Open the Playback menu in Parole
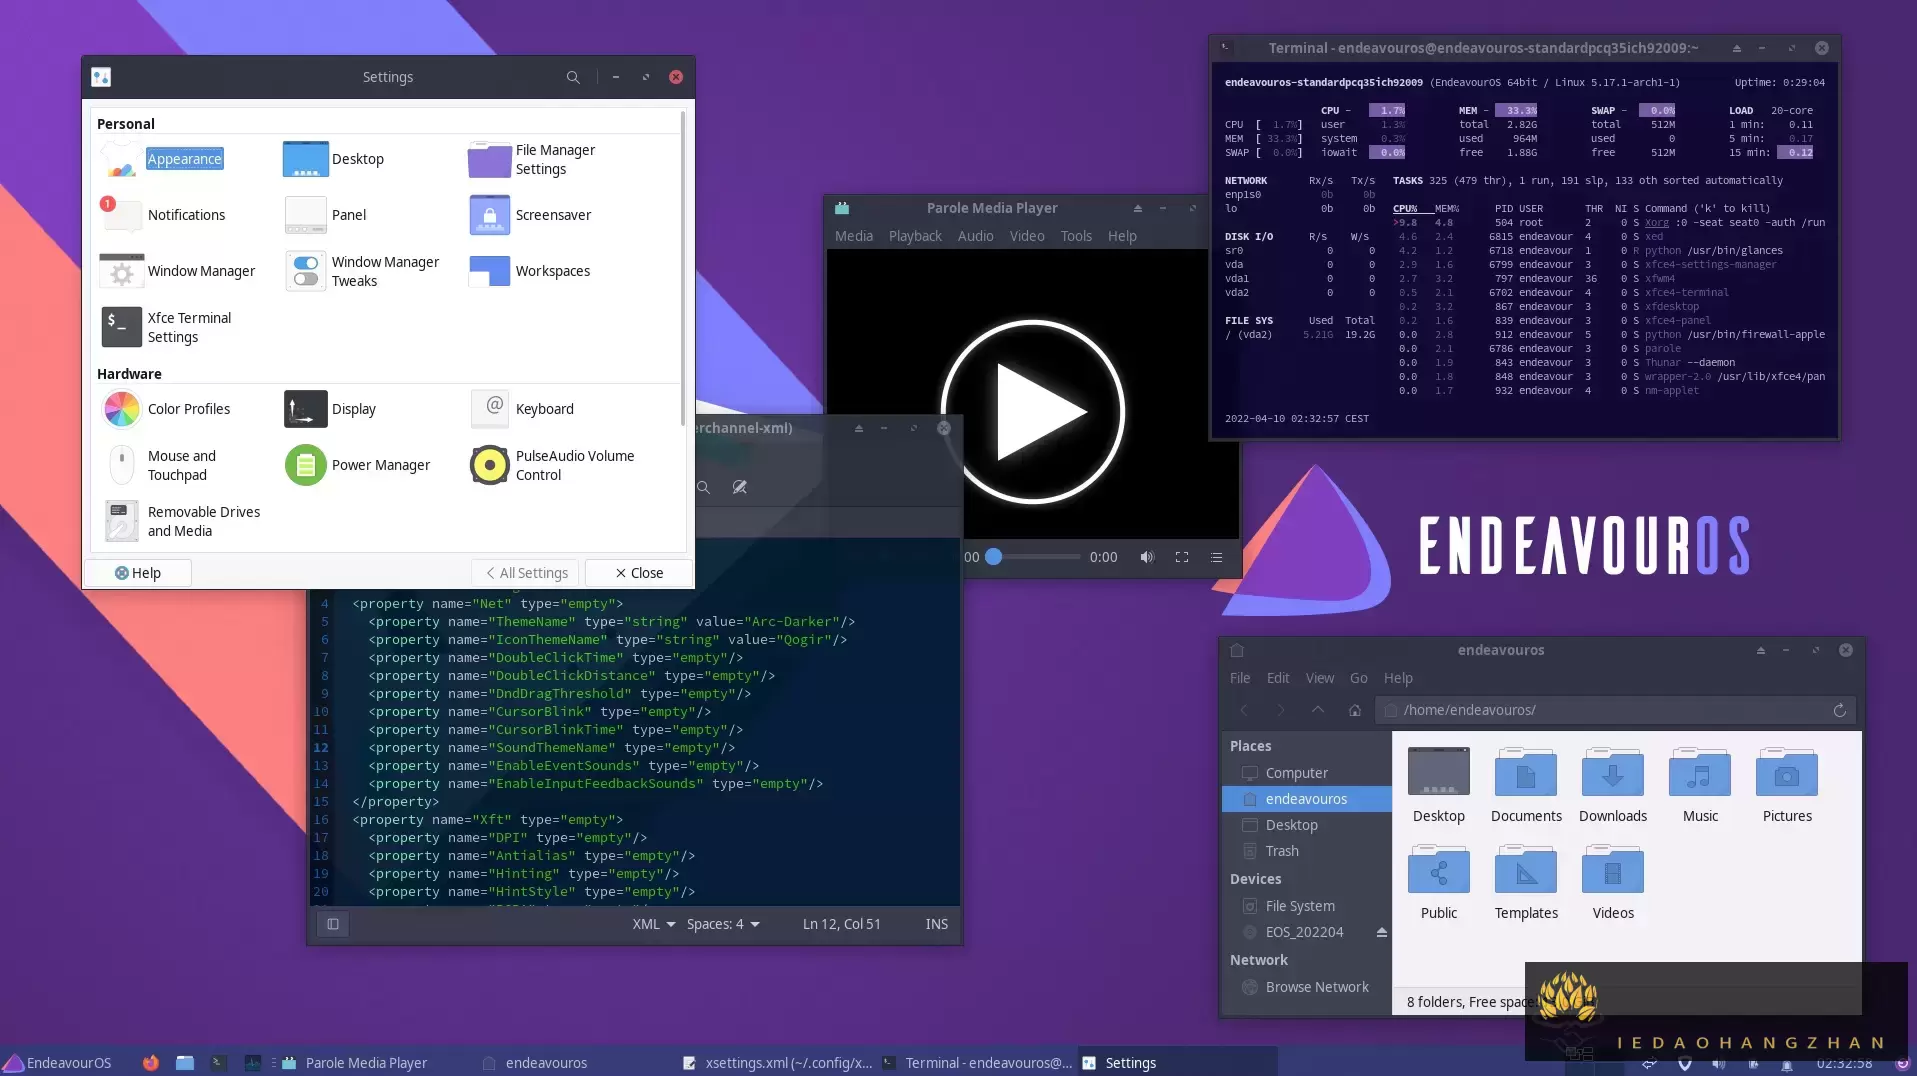The width and height of the screenshot is (1917, 1076). click(915, 236)
